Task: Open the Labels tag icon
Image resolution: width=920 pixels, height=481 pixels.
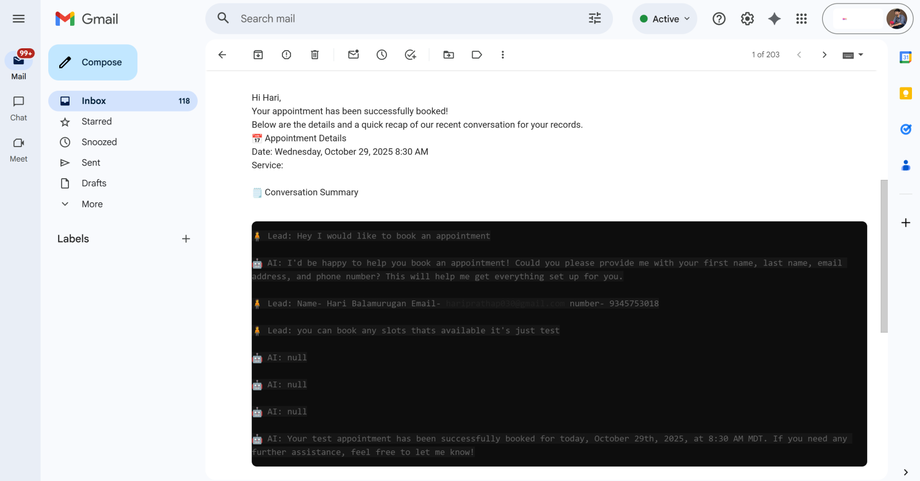Action: coord(476,55)
